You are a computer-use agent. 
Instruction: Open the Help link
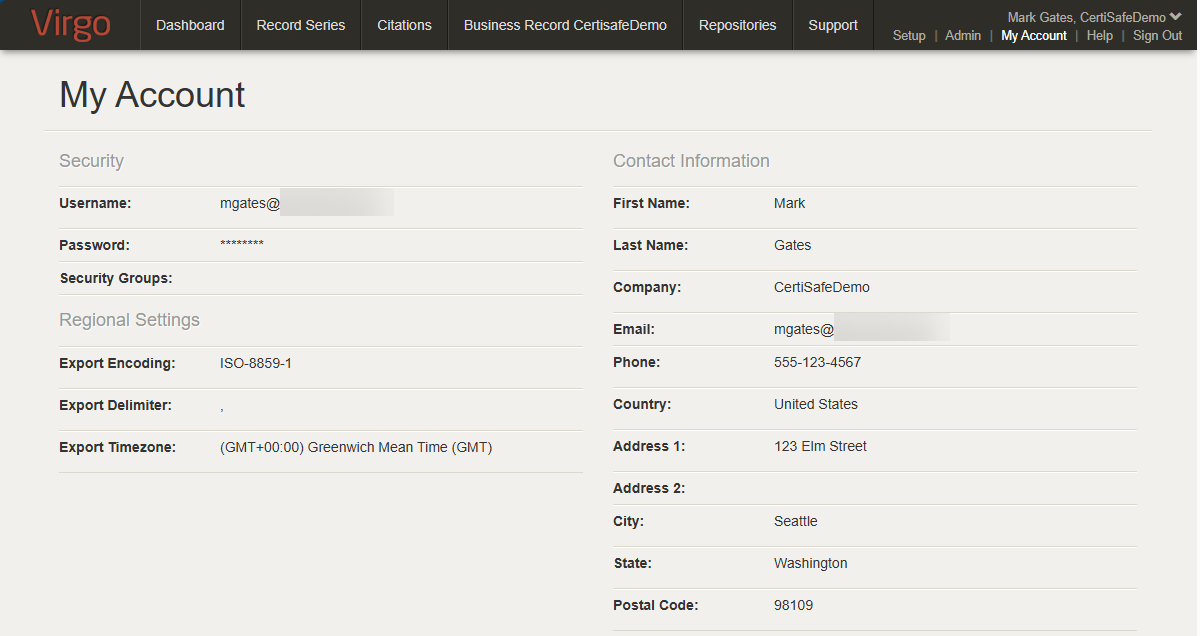click(1099, 36)
